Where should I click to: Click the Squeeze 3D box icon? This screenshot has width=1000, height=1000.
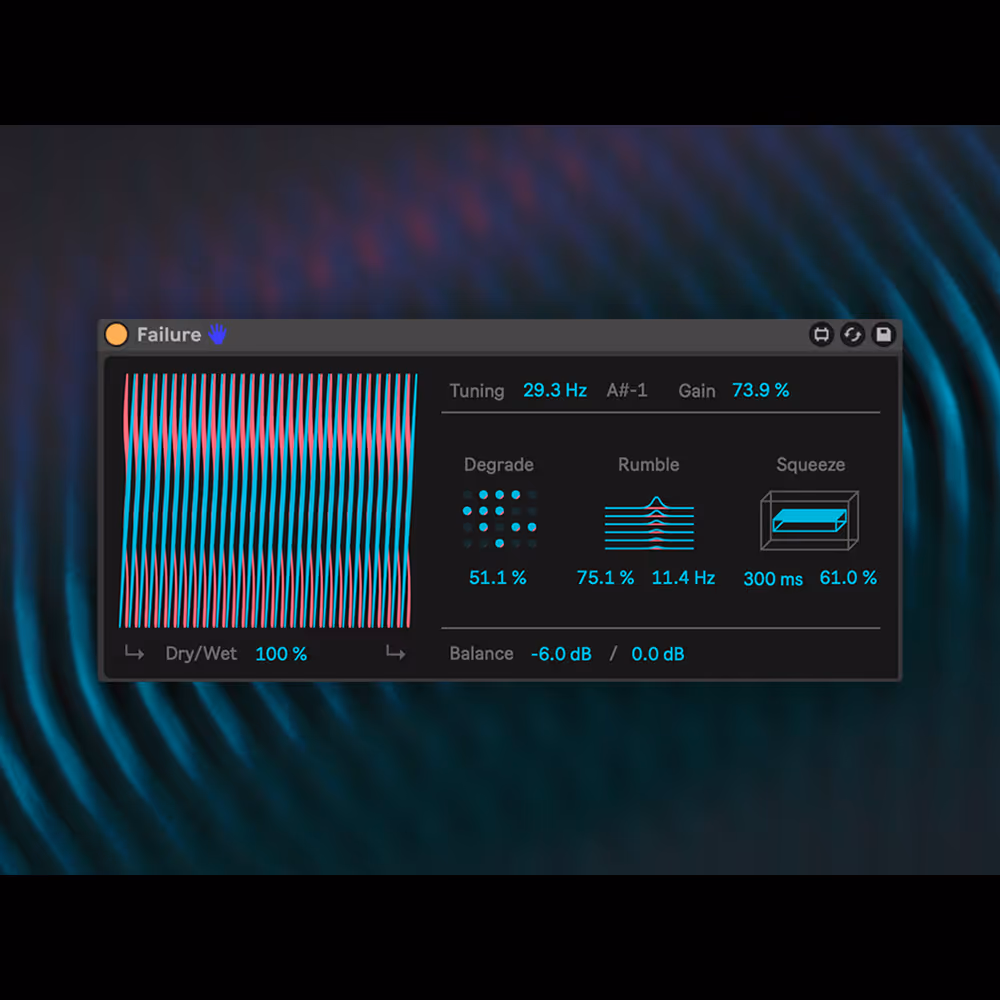tap(809, 520)
